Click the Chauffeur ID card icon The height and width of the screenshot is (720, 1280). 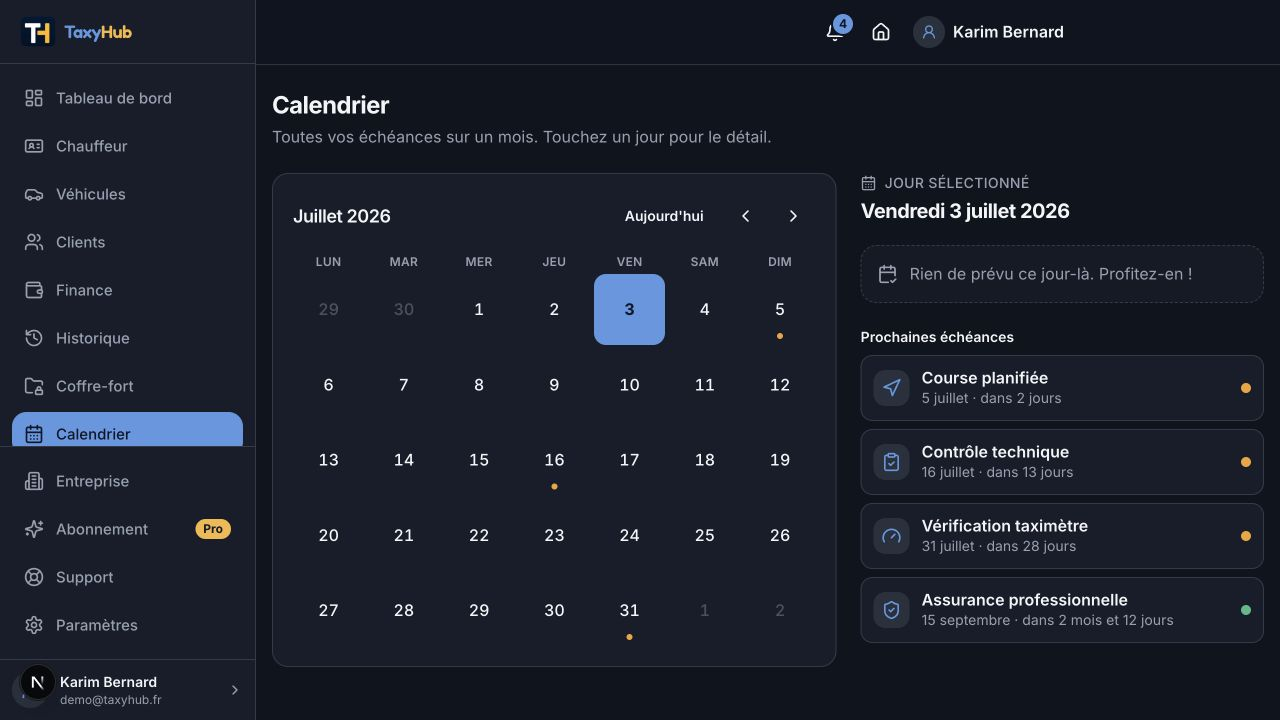(34, 146)
